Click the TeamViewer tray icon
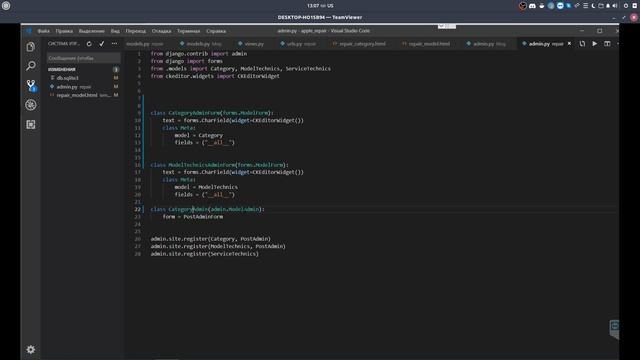 [560, 6]
